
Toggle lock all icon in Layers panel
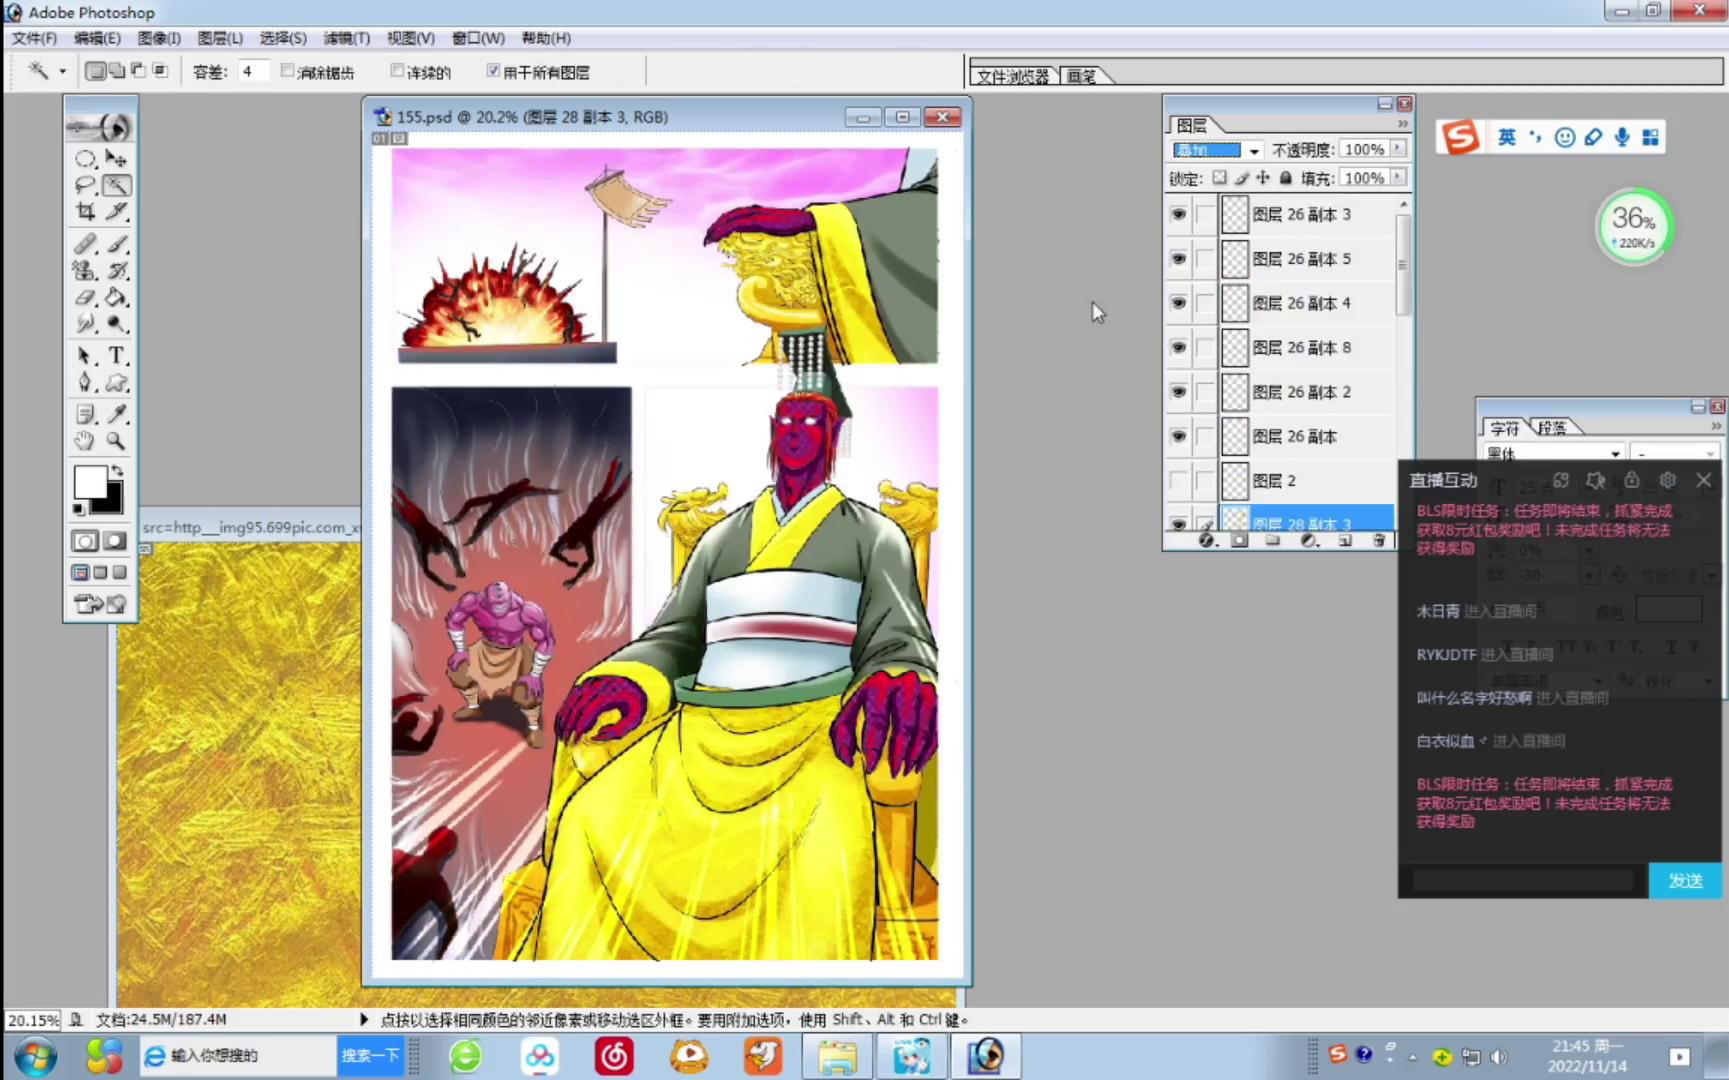pos(1285,178)
